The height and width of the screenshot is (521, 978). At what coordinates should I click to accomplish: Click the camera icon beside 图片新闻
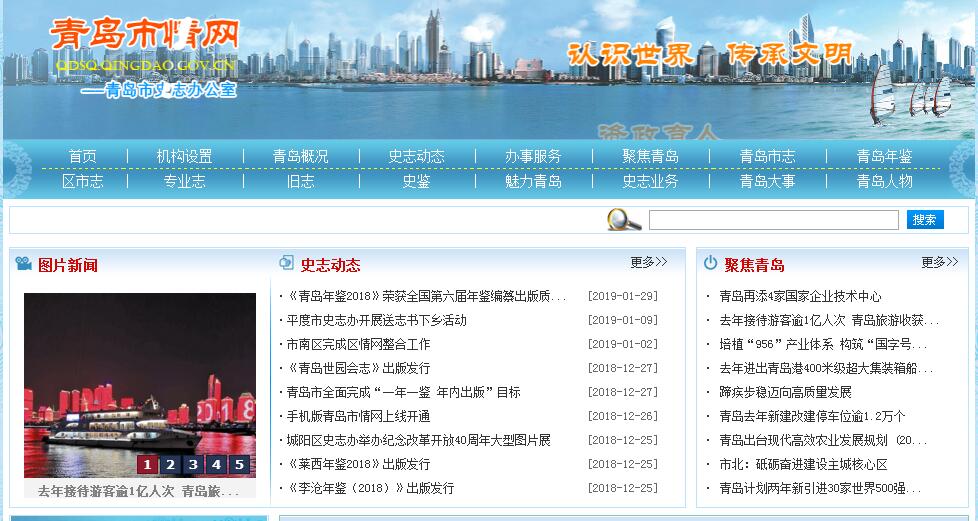point(24,263)
